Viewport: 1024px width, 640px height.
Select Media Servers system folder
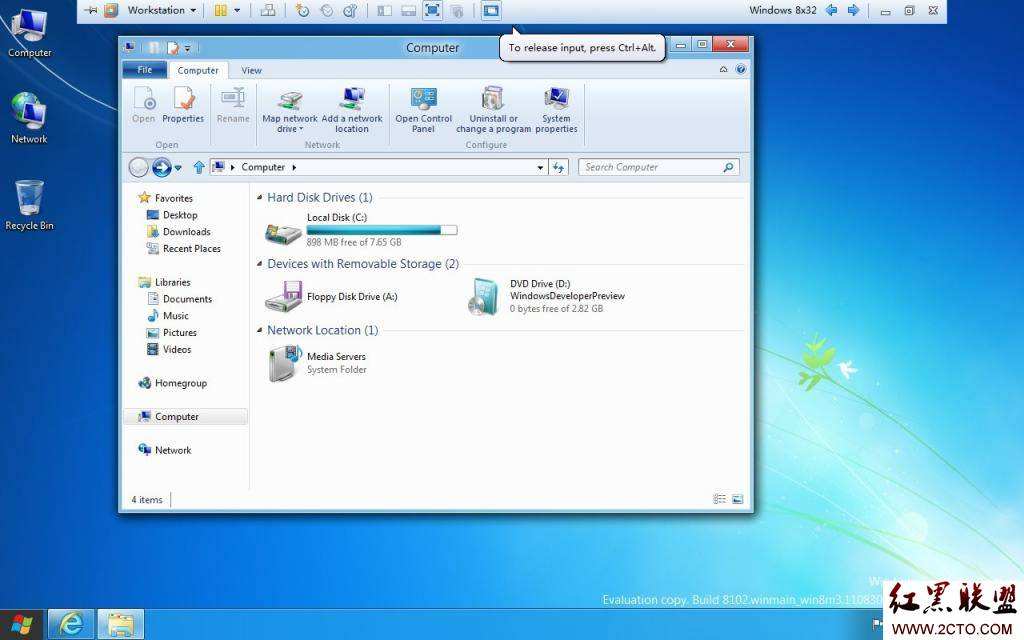point(317,363)
